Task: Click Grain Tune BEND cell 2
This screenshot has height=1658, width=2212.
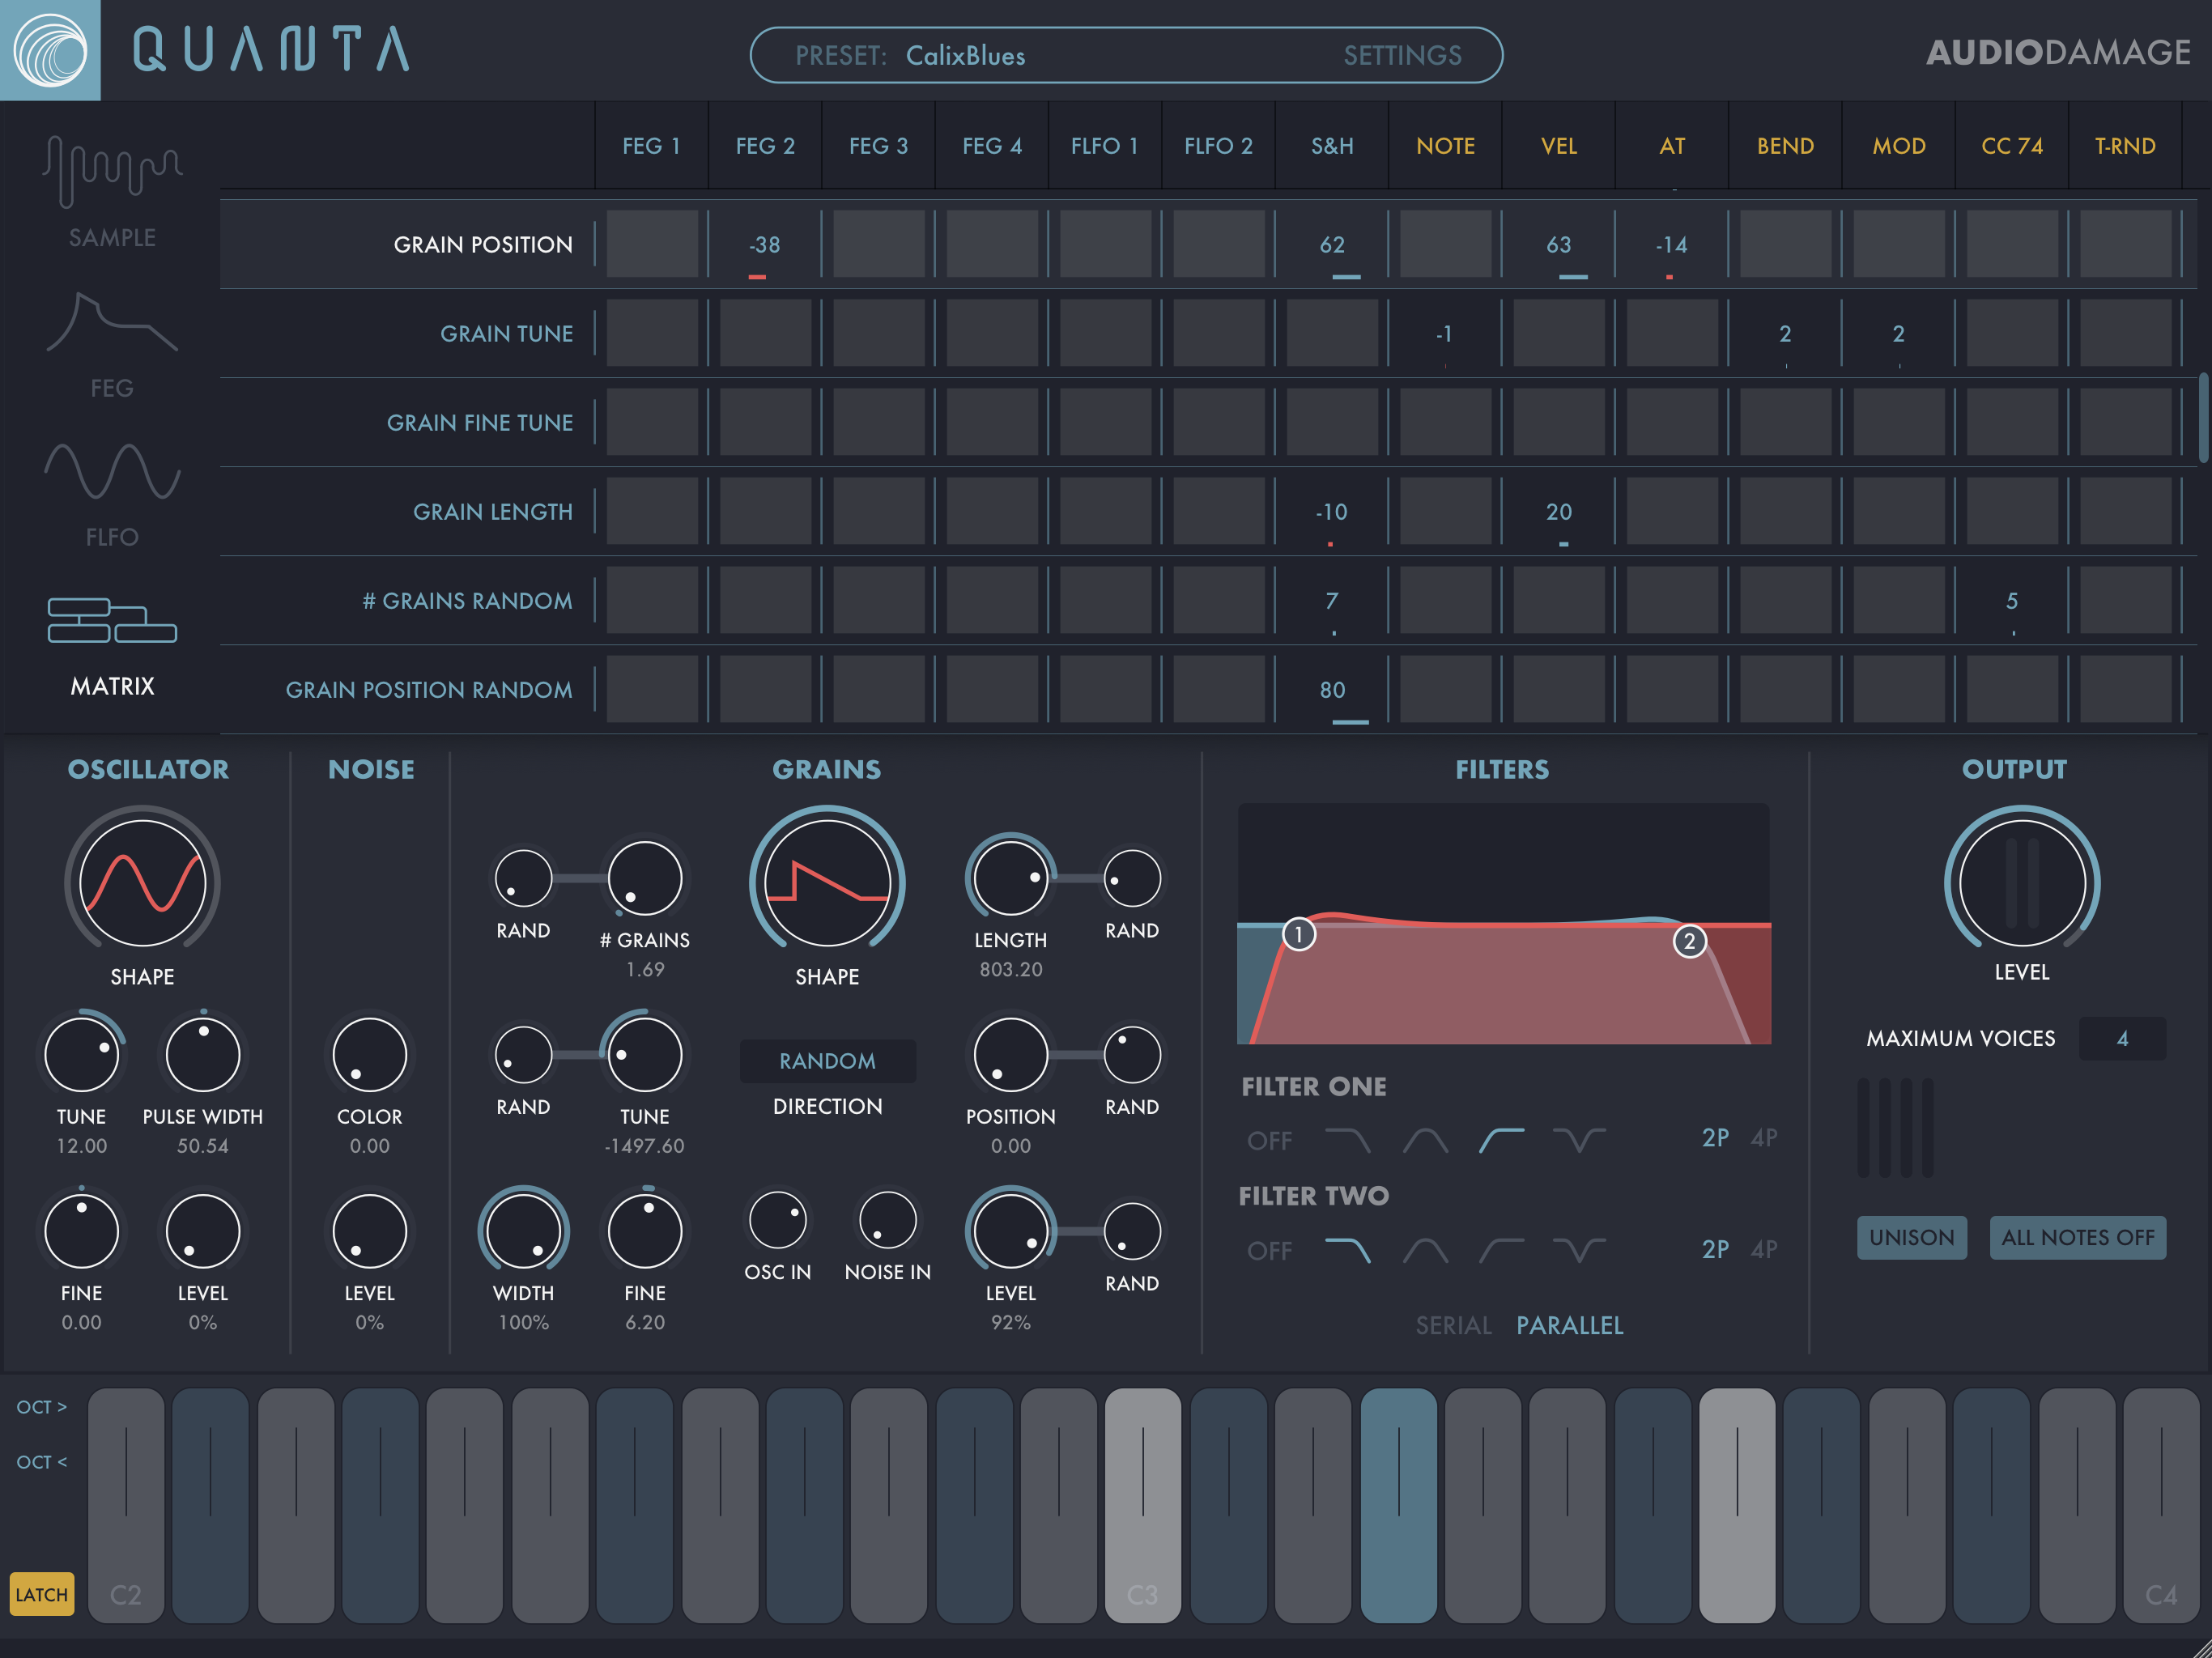Action: 1785,333
